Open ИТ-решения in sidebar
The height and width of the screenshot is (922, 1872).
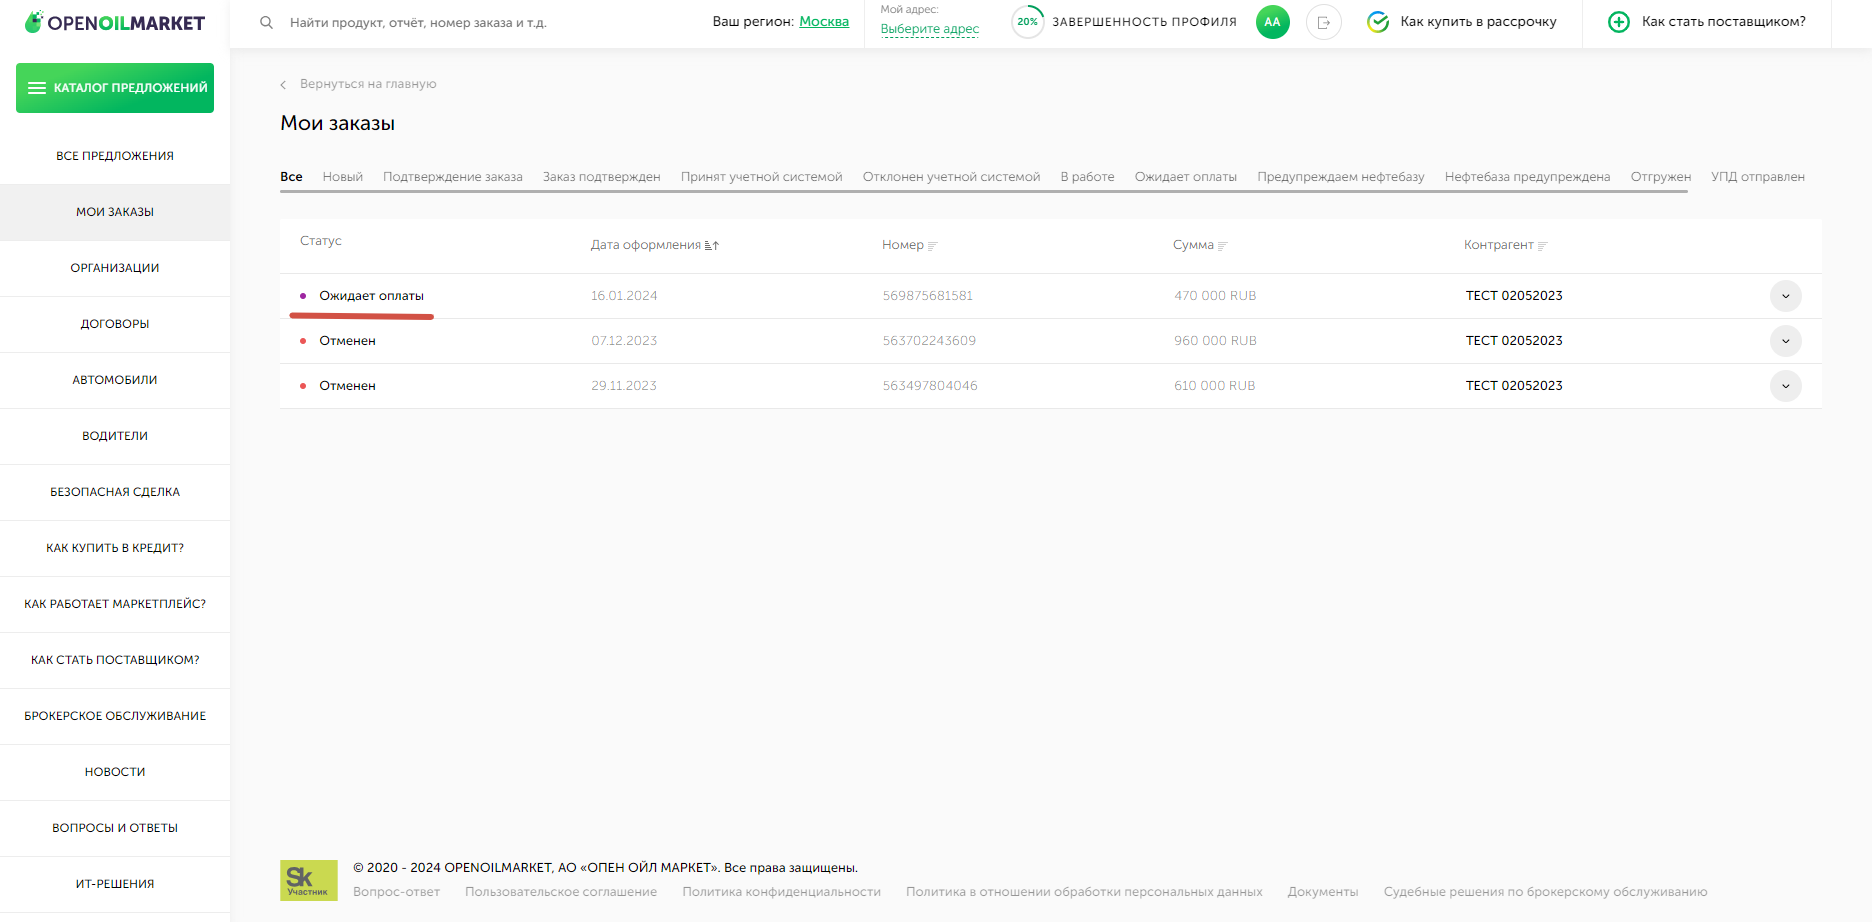115,884
